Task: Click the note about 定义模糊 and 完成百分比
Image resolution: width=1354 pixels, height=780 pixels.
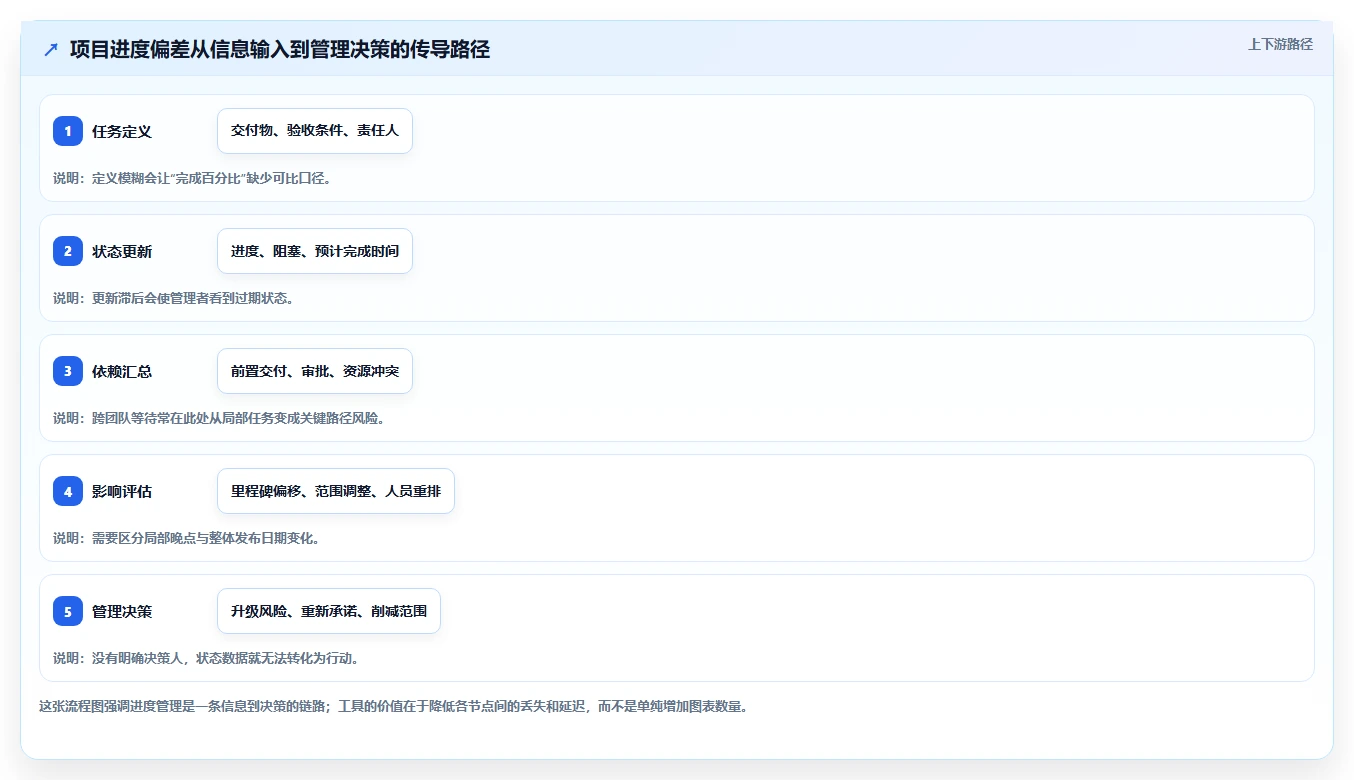Action: click(x=192, y=178)
